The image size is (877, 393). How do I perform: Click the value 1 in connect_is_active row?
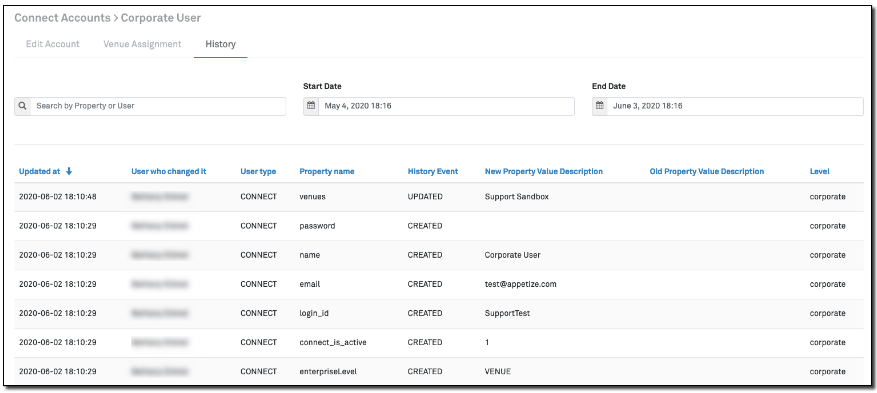tap(487, 342)
